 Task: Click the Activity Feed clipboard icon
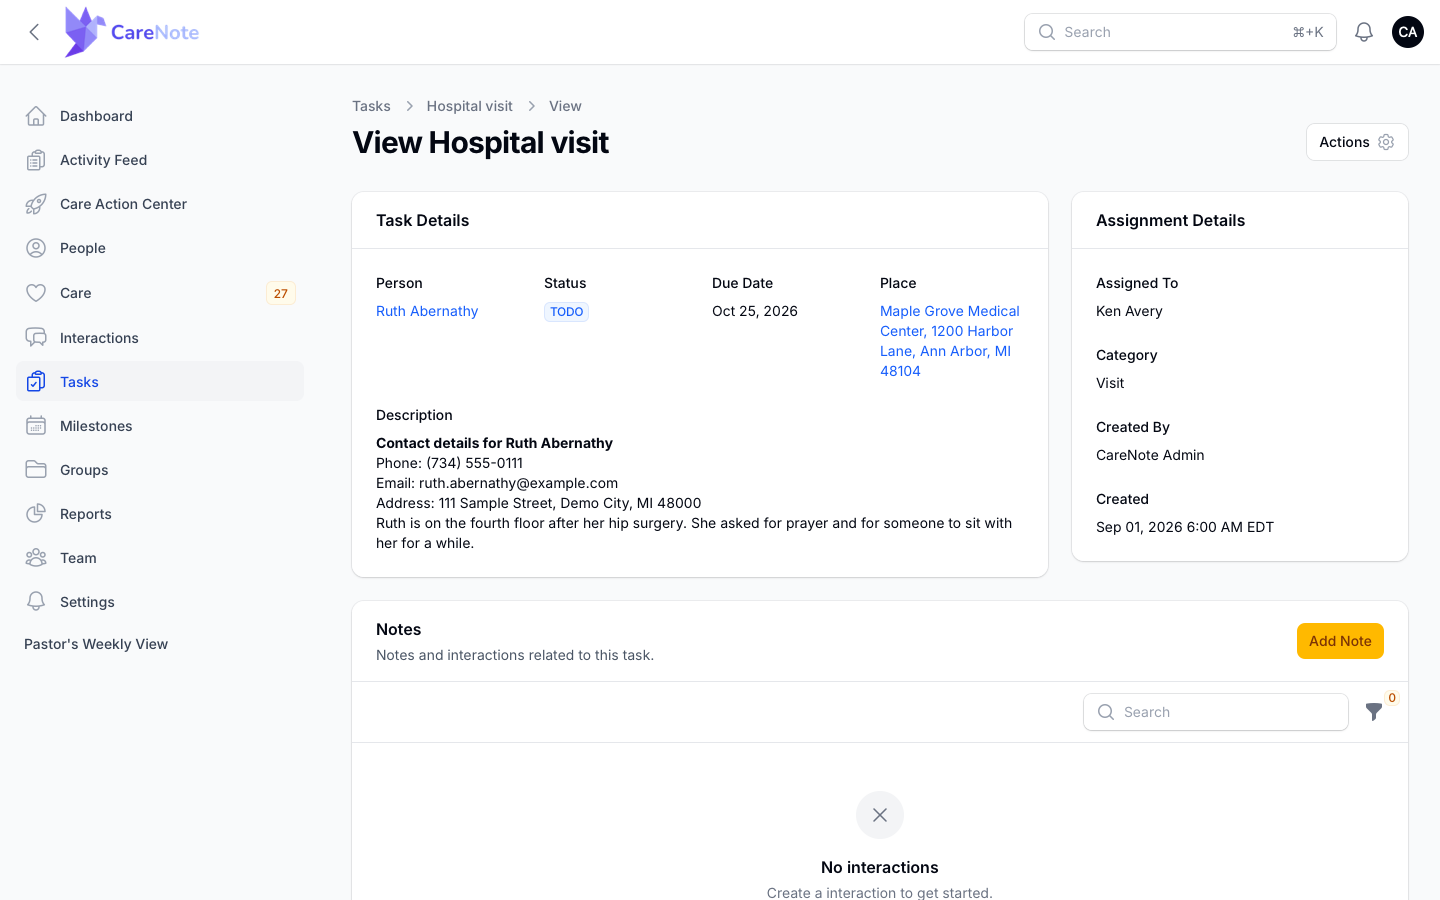pyautogui.click(x=36, y=160)
